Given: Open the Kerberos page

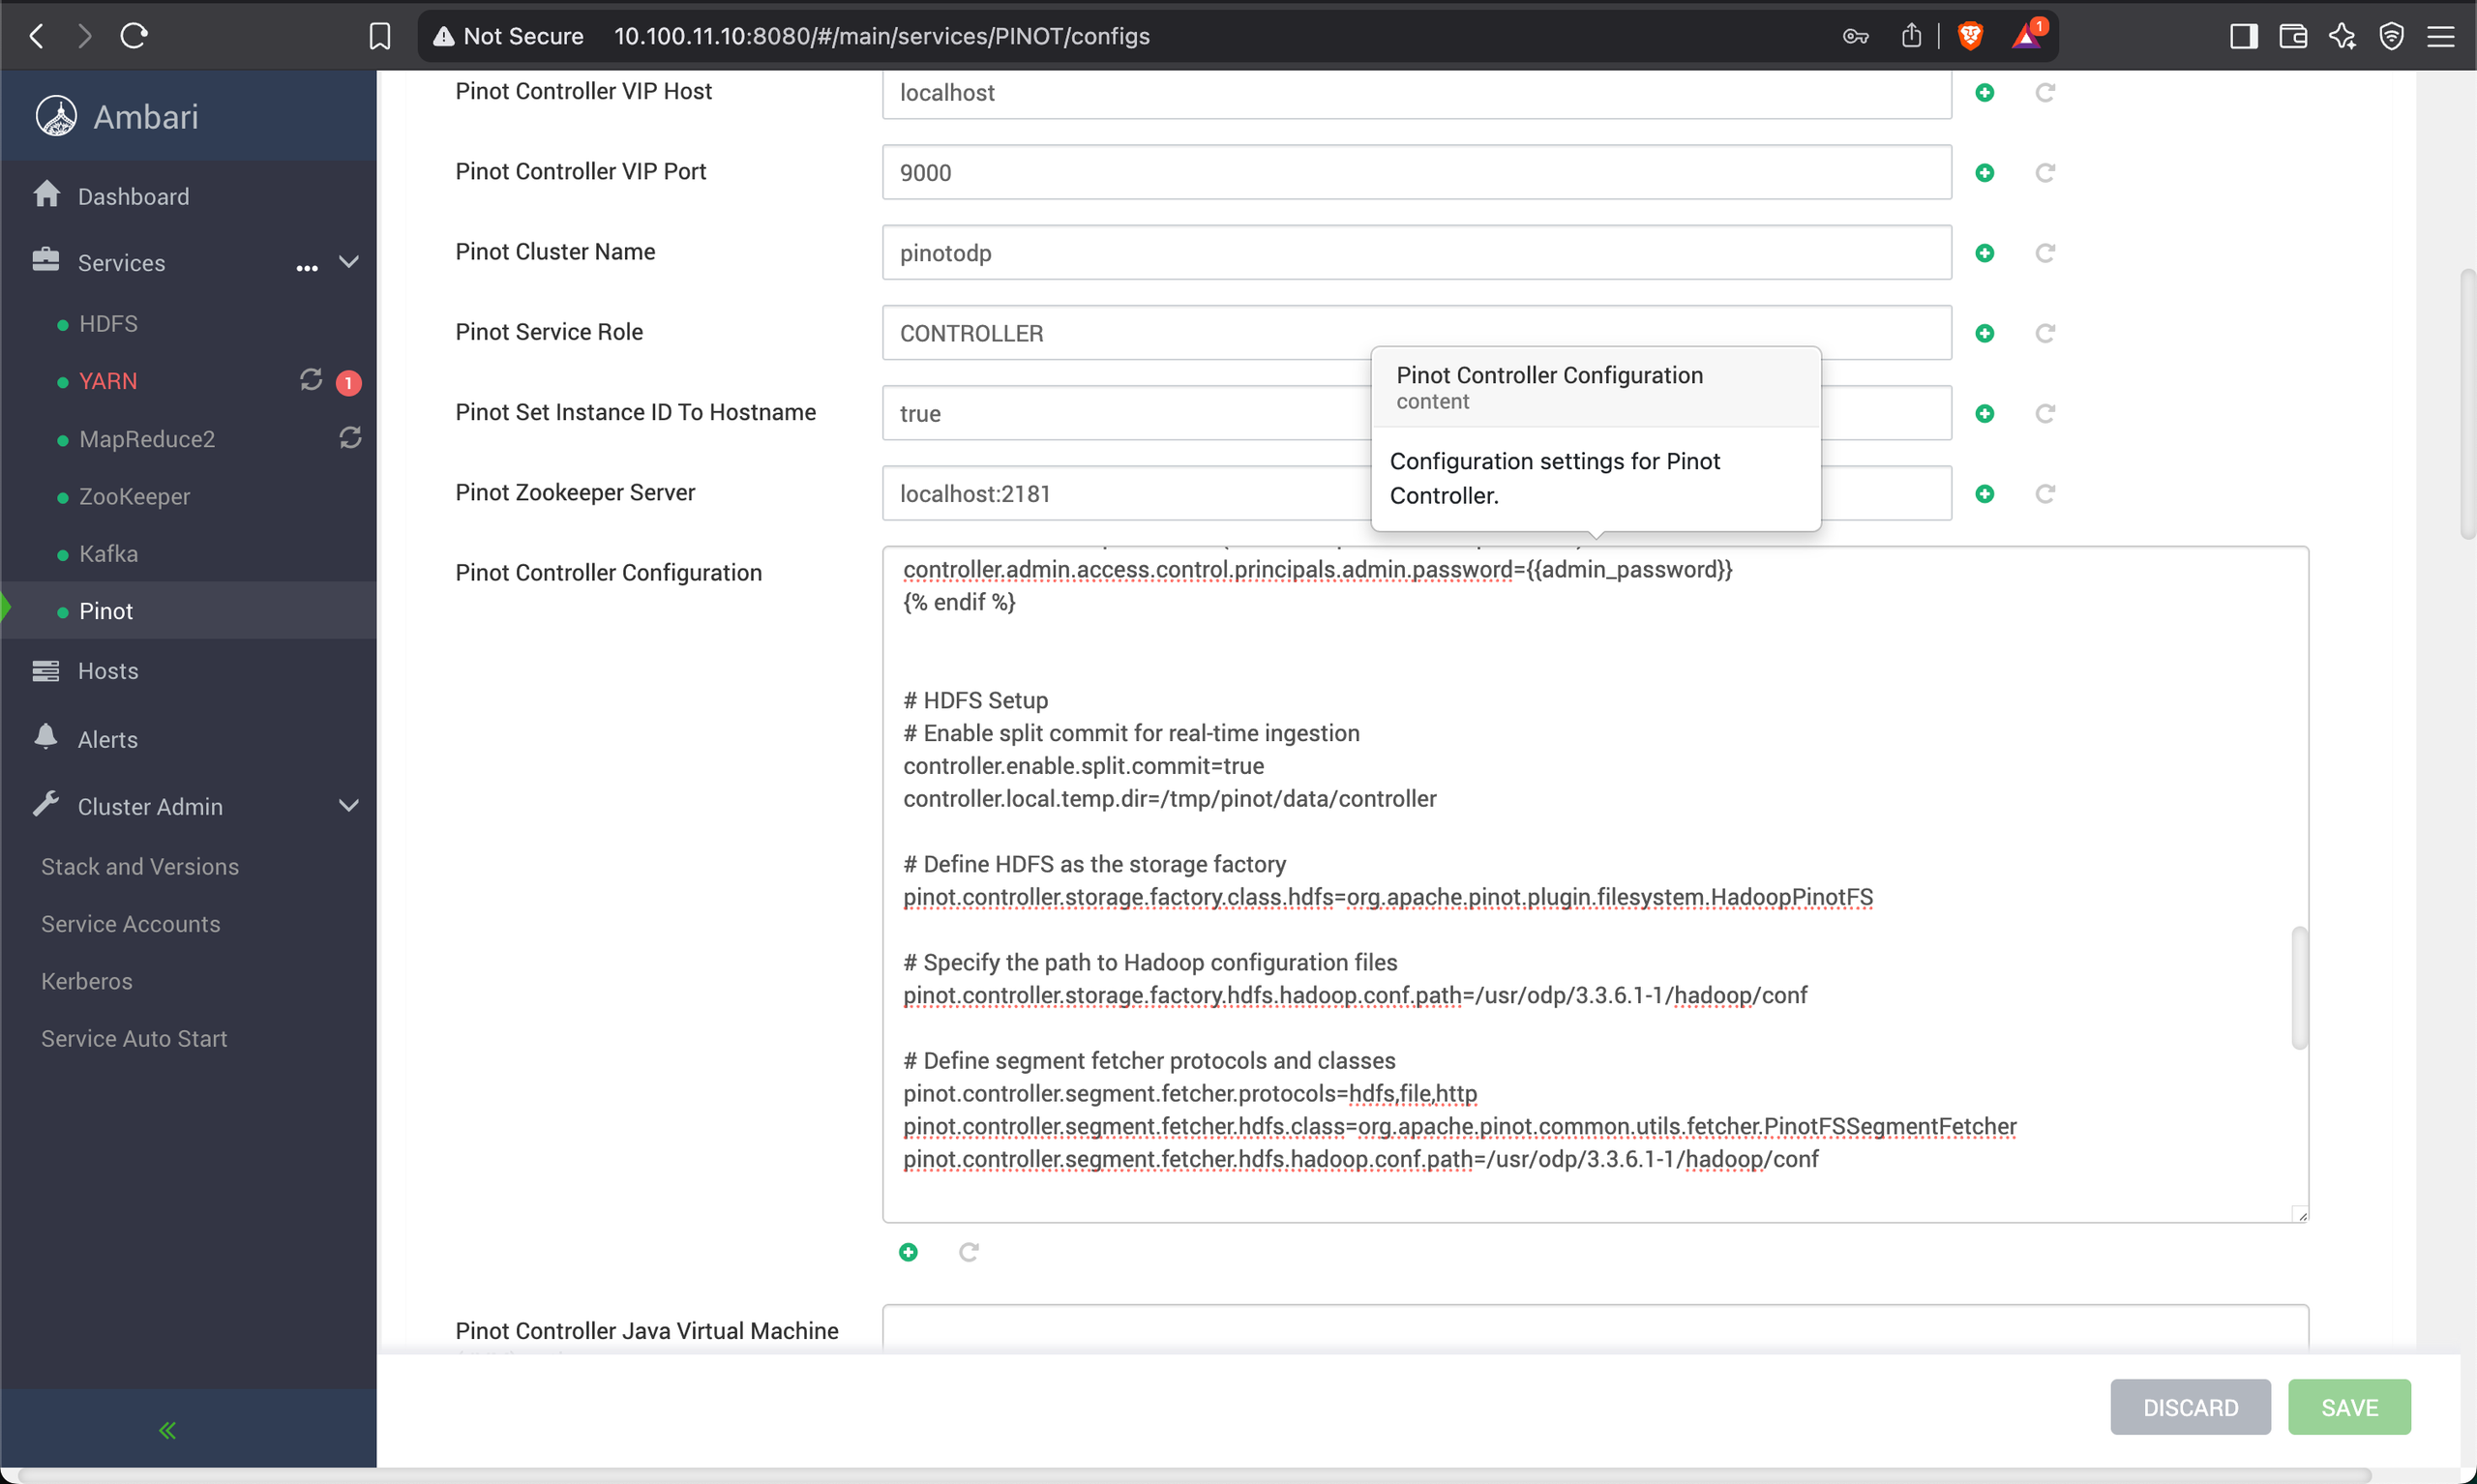Looking at the screenshot, I should pyautogui.click(x=87, y=980).
